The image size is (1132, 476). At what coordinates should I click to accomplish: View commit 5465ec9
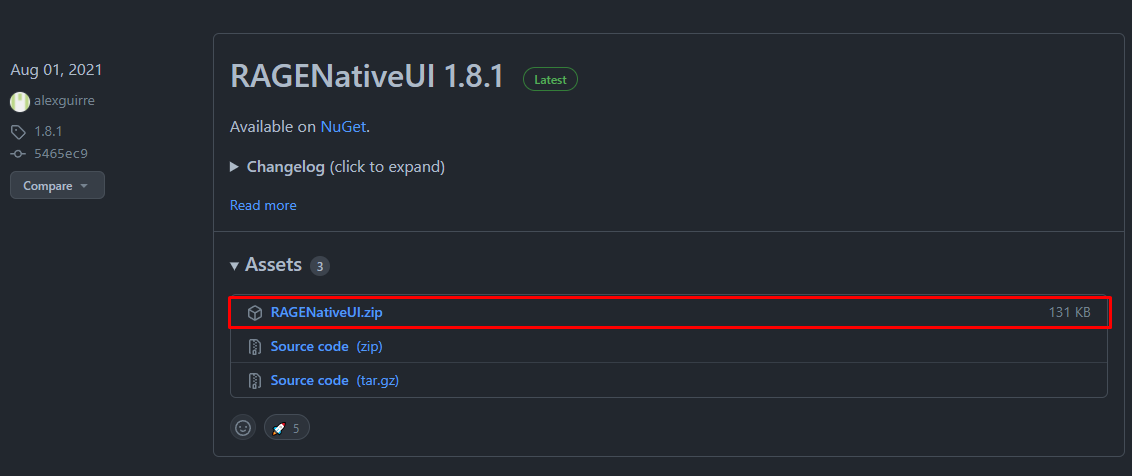pos(61,154)
